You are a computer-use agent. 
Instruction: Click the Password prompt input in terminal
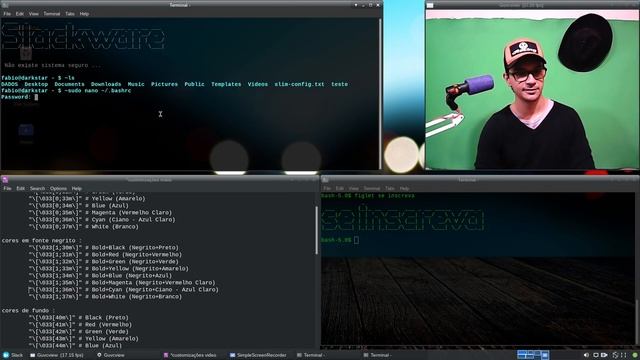36,97
